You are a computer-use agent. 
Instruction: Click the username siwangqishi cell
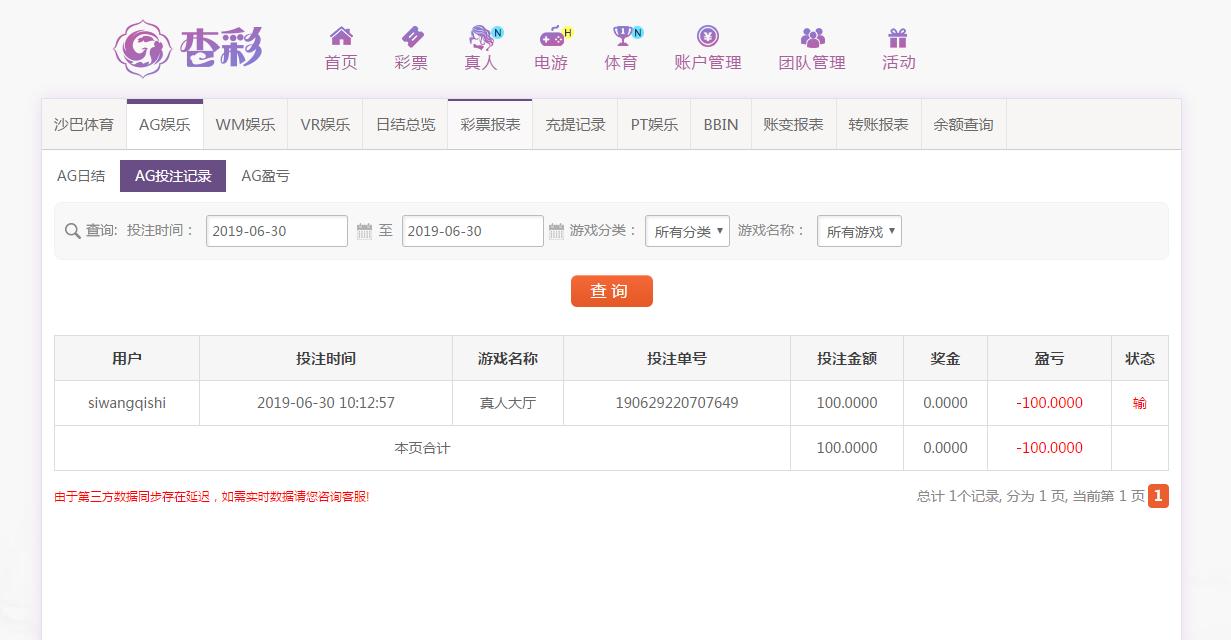click(x=127, y=403)
